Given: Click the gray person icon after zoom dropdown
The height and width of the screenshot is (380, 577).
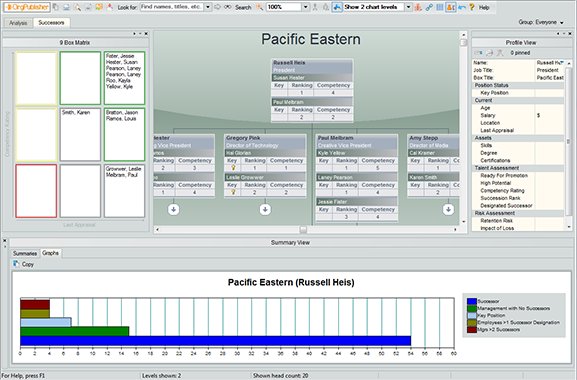Looking at the screenshot, I should pyautogui.click(x=315, y=7).
